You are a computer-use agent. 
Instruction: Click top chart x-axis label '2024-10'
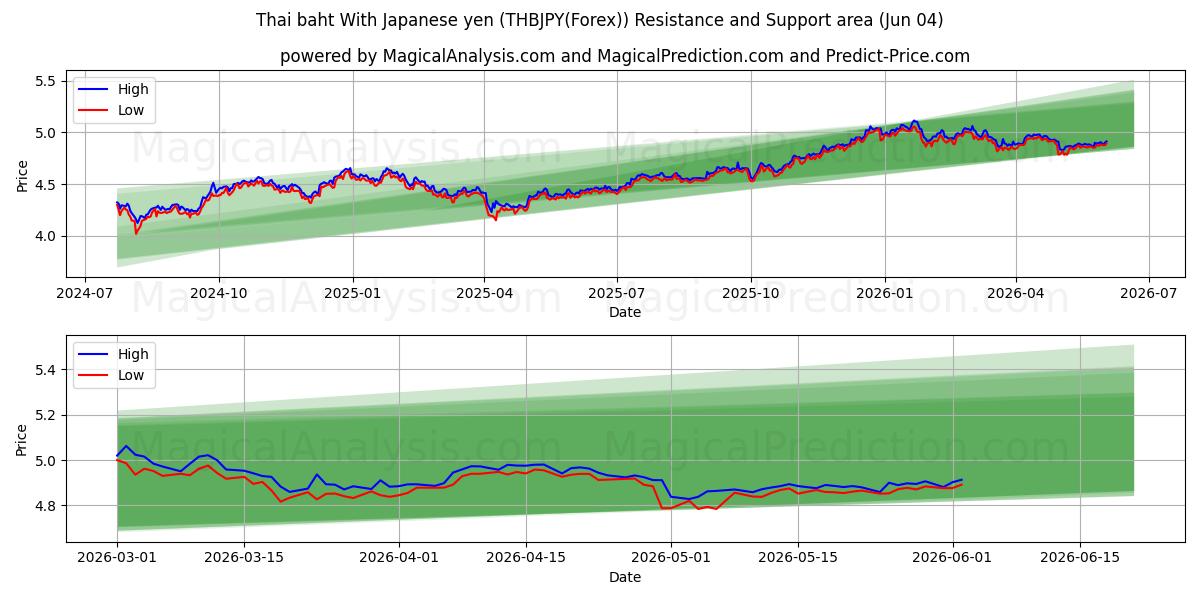click(x=219, y=294)
